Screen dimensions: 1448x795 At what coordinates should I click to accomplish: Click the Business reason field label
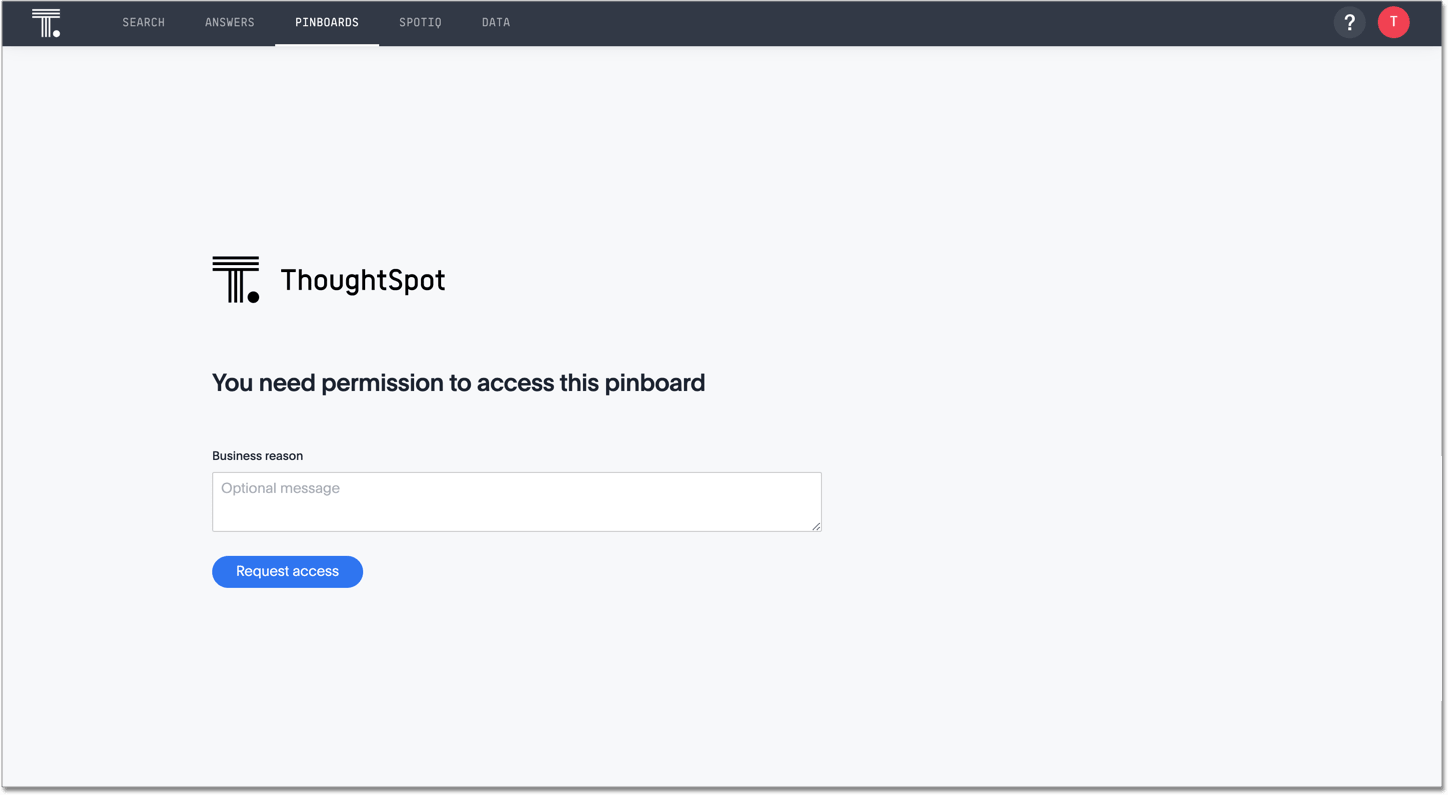coord(256,455)
